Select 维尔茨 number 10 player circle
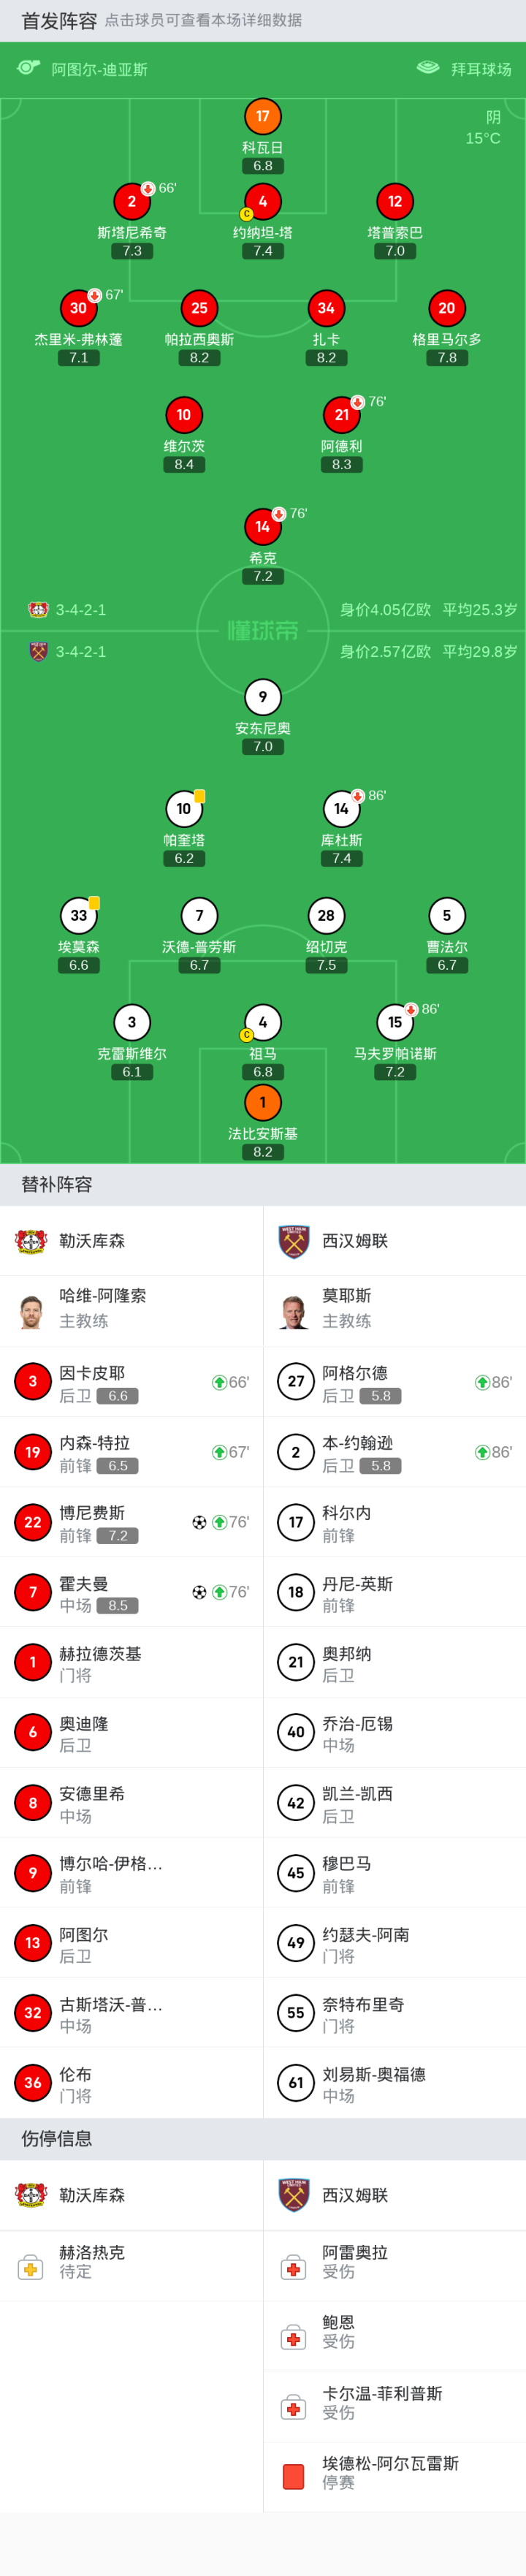The image size is (526, 2576). click(184, 415)
